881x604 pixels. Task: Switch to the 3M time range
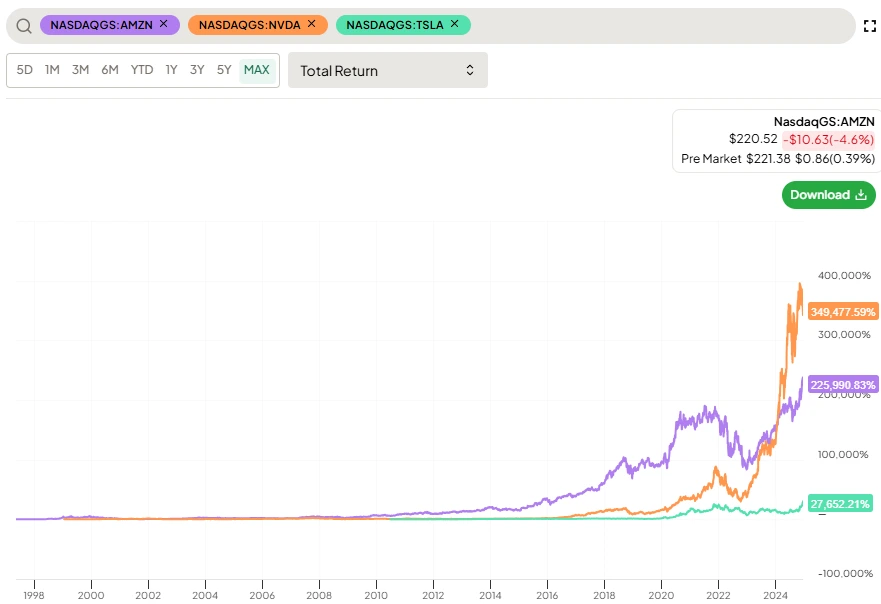(80, 70)
